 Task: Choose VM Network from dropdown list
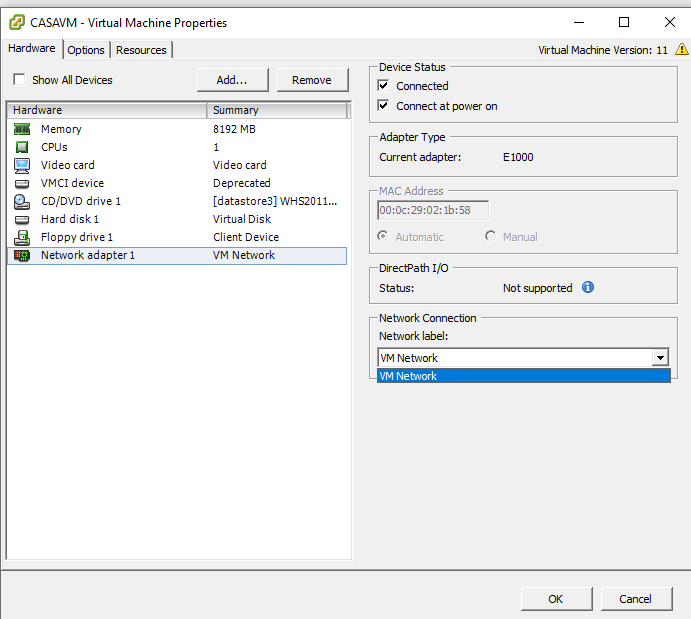(524, 376)
